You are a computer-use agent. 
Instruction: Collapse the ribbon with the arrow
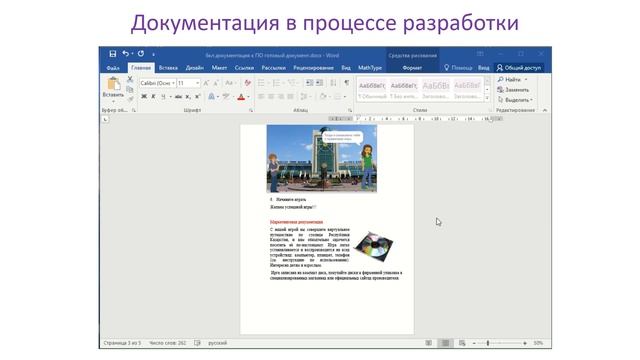click(545, 110)
